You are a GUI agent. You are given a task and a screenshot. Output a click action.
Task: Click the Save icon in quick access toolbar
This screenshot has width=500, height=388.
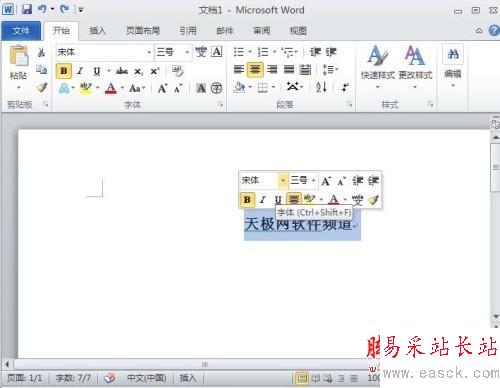(27, 9)
